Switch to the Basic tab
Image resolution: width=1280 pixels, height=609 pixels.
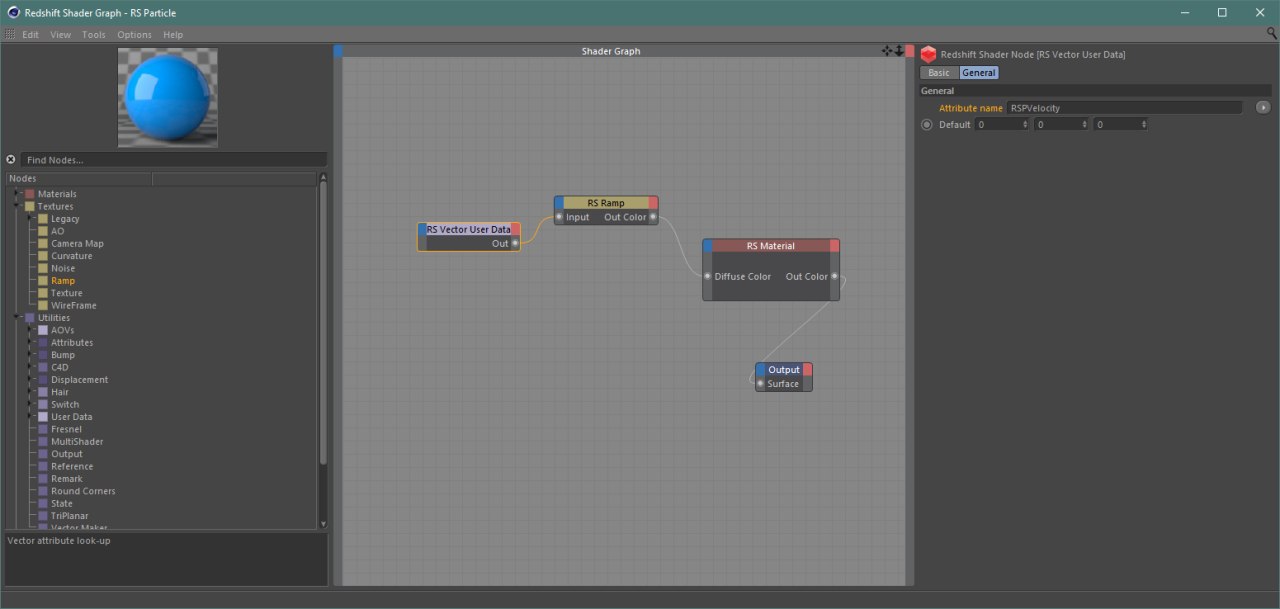click(x=939, y=73)
